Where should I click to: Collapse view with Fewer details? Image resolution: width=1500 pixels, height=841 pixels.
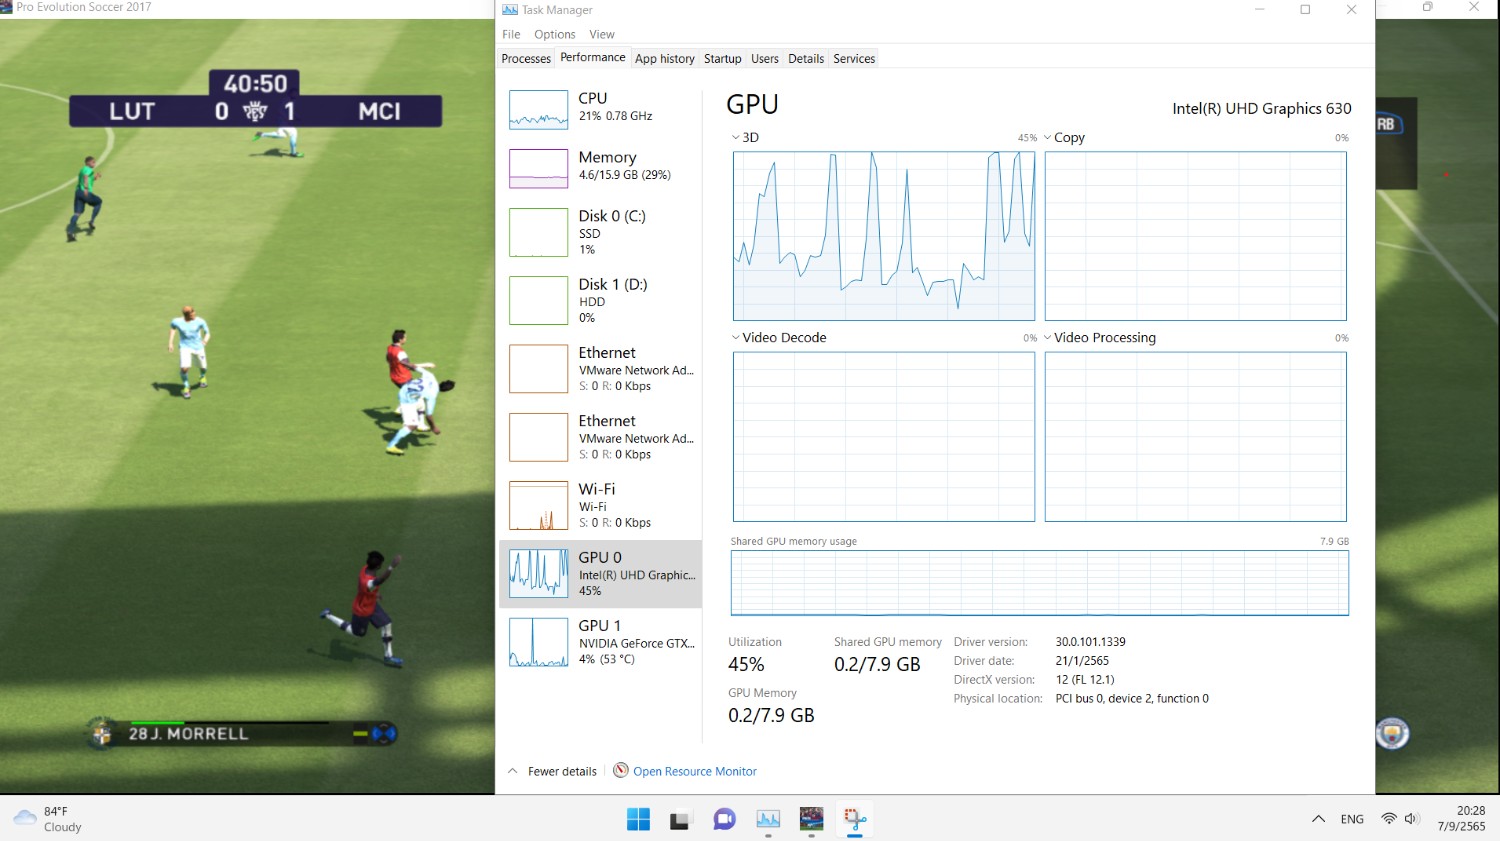pos(562,771)
